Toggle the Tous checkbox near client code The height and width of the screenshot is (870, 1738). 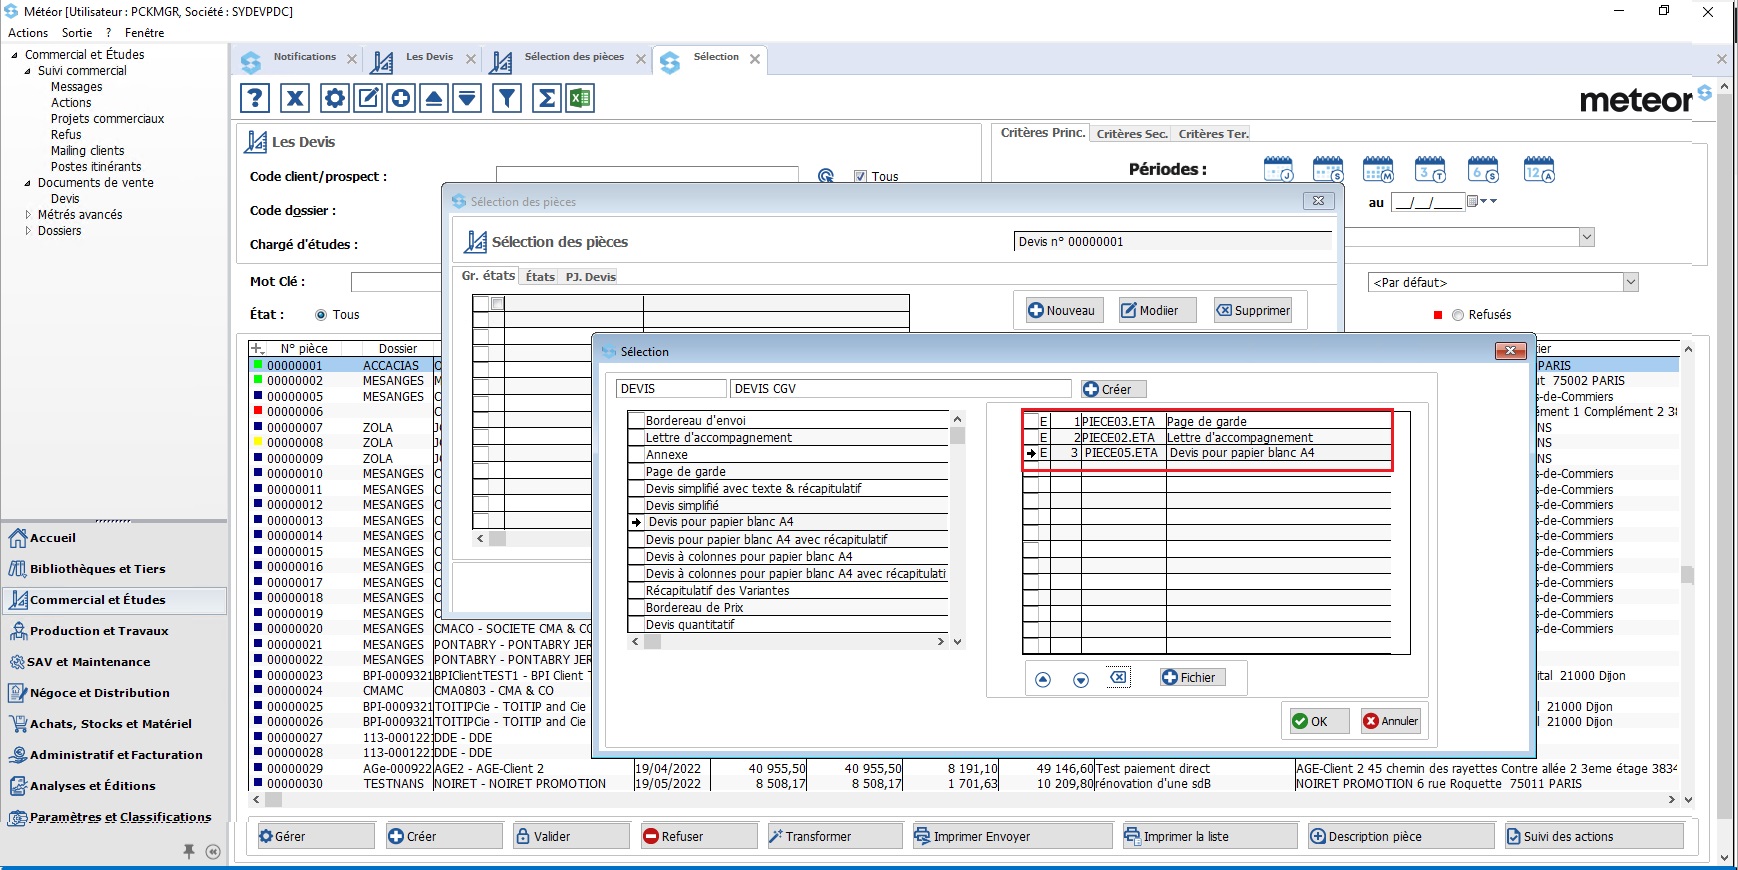coord(860,176)
